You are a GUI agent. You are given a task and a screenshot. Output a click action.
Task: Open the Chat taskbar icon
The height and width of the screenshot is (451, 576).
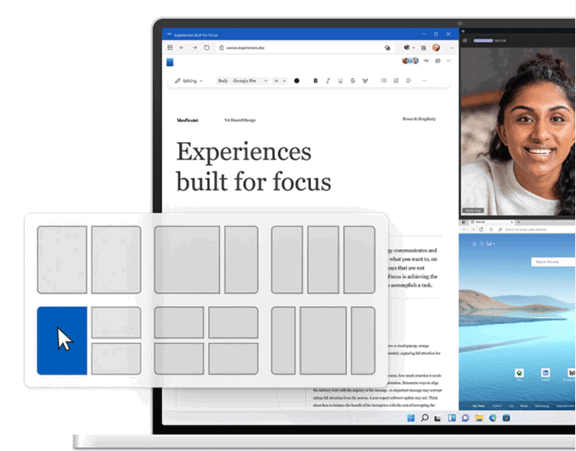click(x=465, y=418)
